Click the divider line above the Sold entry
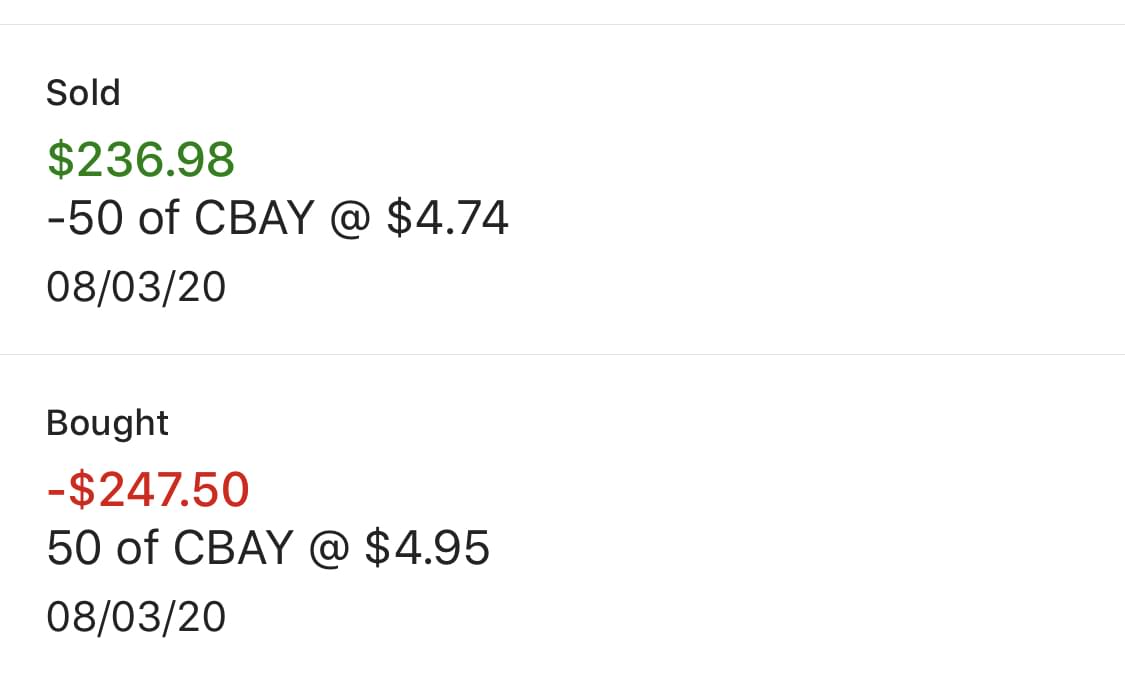The height and width of the screenshot is (679, 1125). [x=562, y=24]
